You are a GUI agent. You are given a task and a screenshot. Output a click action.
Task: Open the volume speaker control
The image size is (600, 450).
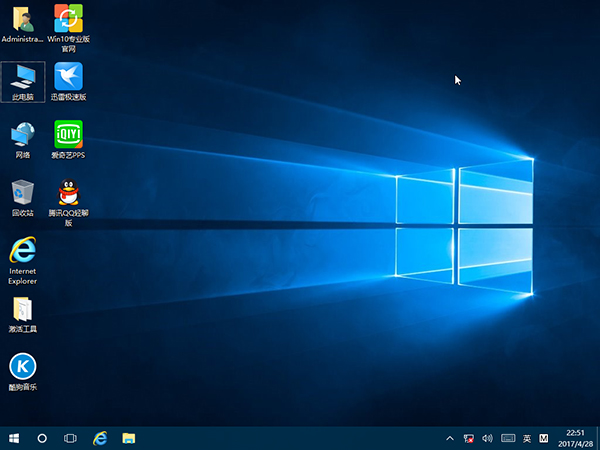click(488, 438)
